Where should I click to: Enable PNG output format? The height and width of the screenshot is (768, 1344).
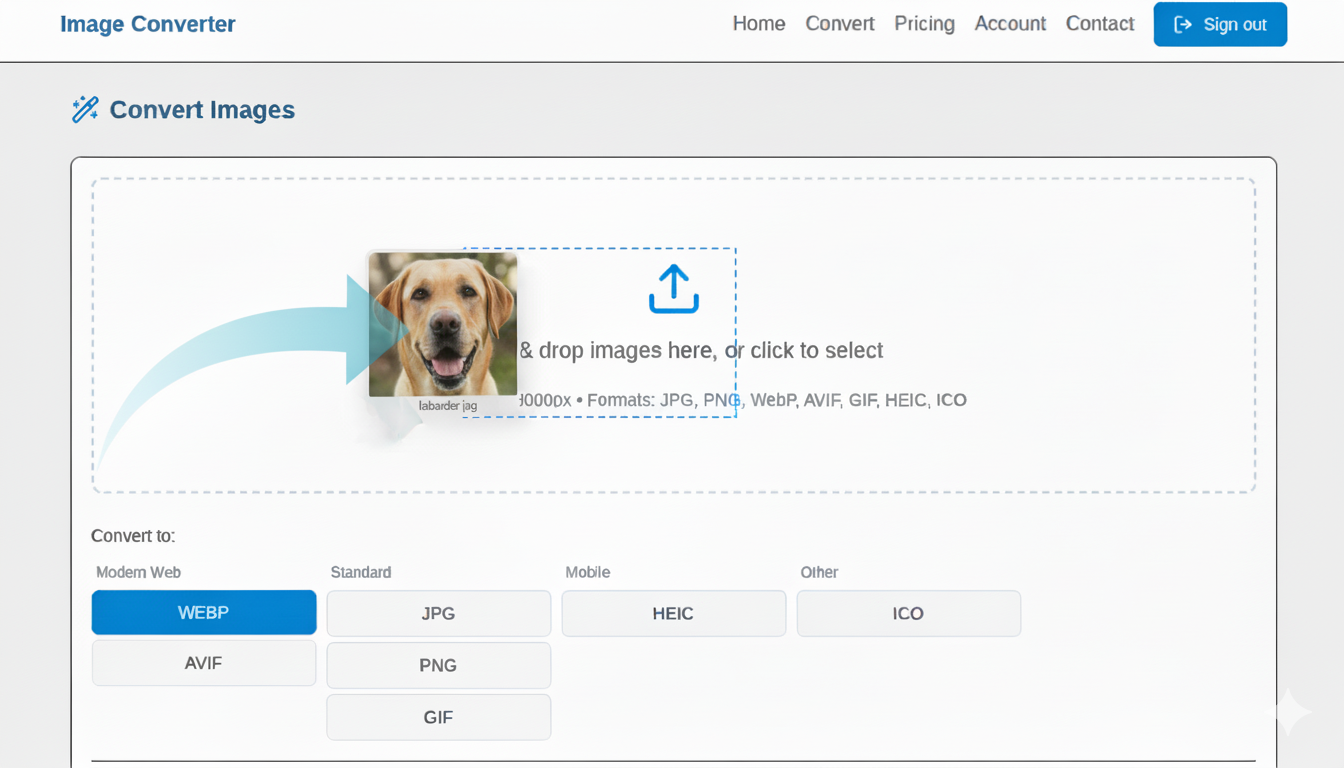[438, 665]
